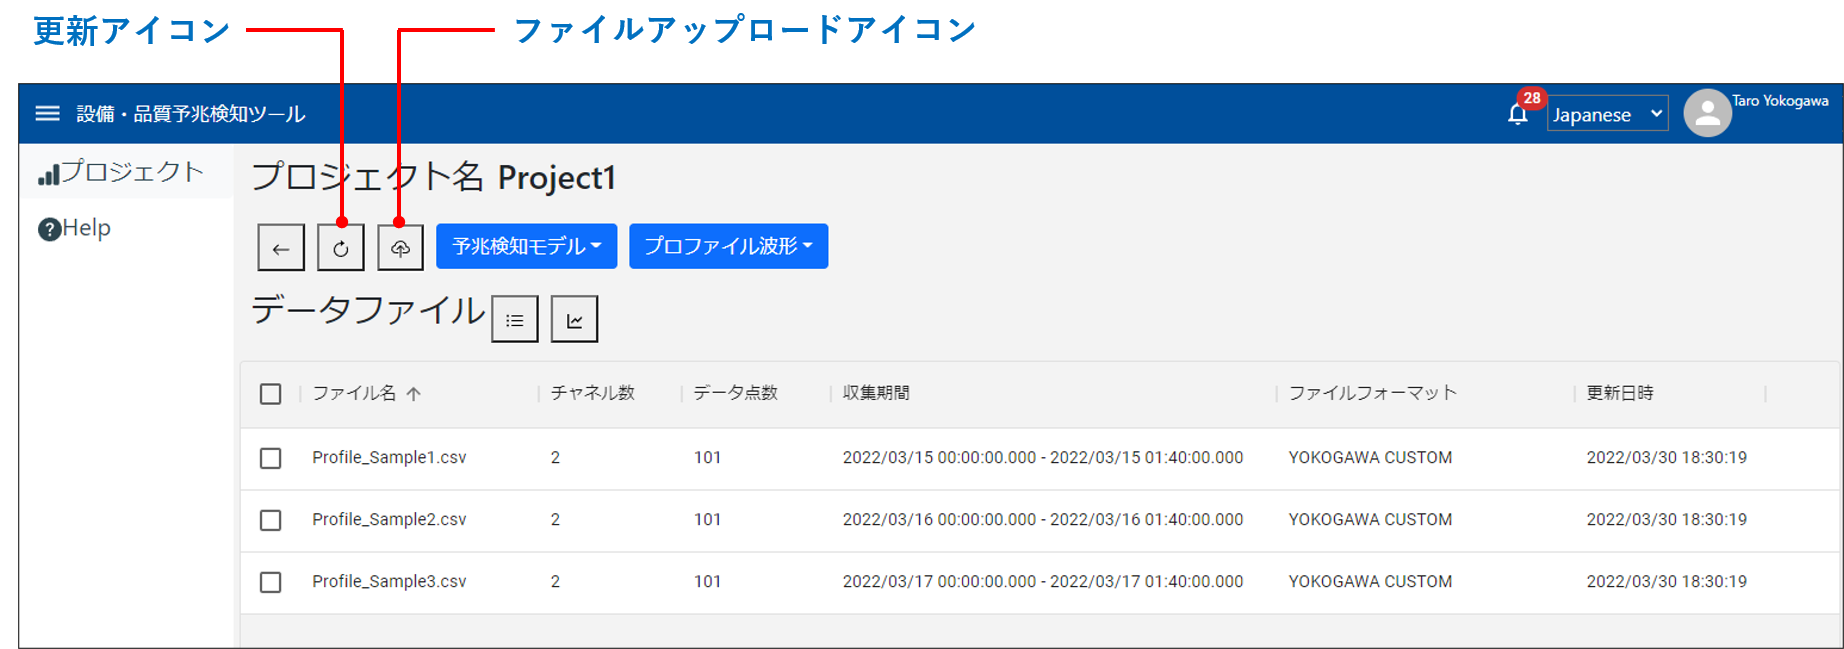Click the Taro Yokogawa user name
The image size is (1844, 649).
(x=1780, y=101)
